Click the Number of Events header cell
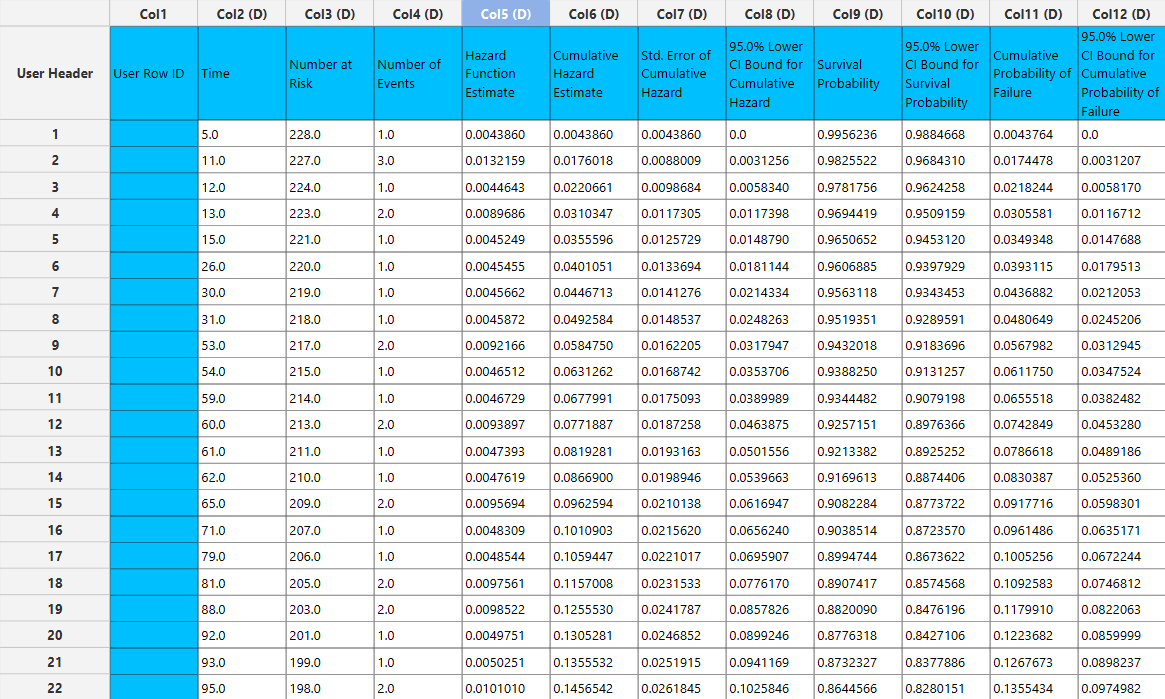The width and height of the screenshot is (1165, 699). pyautogui.click(x=418, y=74)
